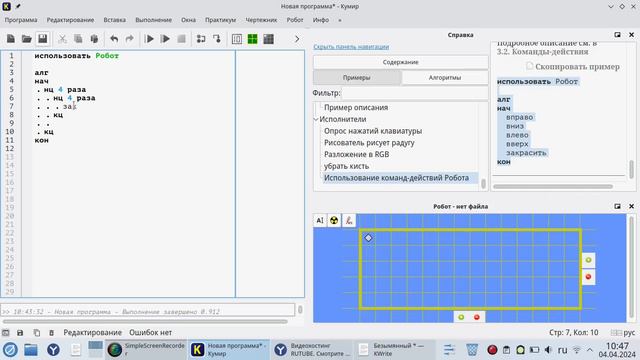Select Рисователь рисует радугу example
The height and width of the screenshot is (360, 640).
[x=369, y=143]
